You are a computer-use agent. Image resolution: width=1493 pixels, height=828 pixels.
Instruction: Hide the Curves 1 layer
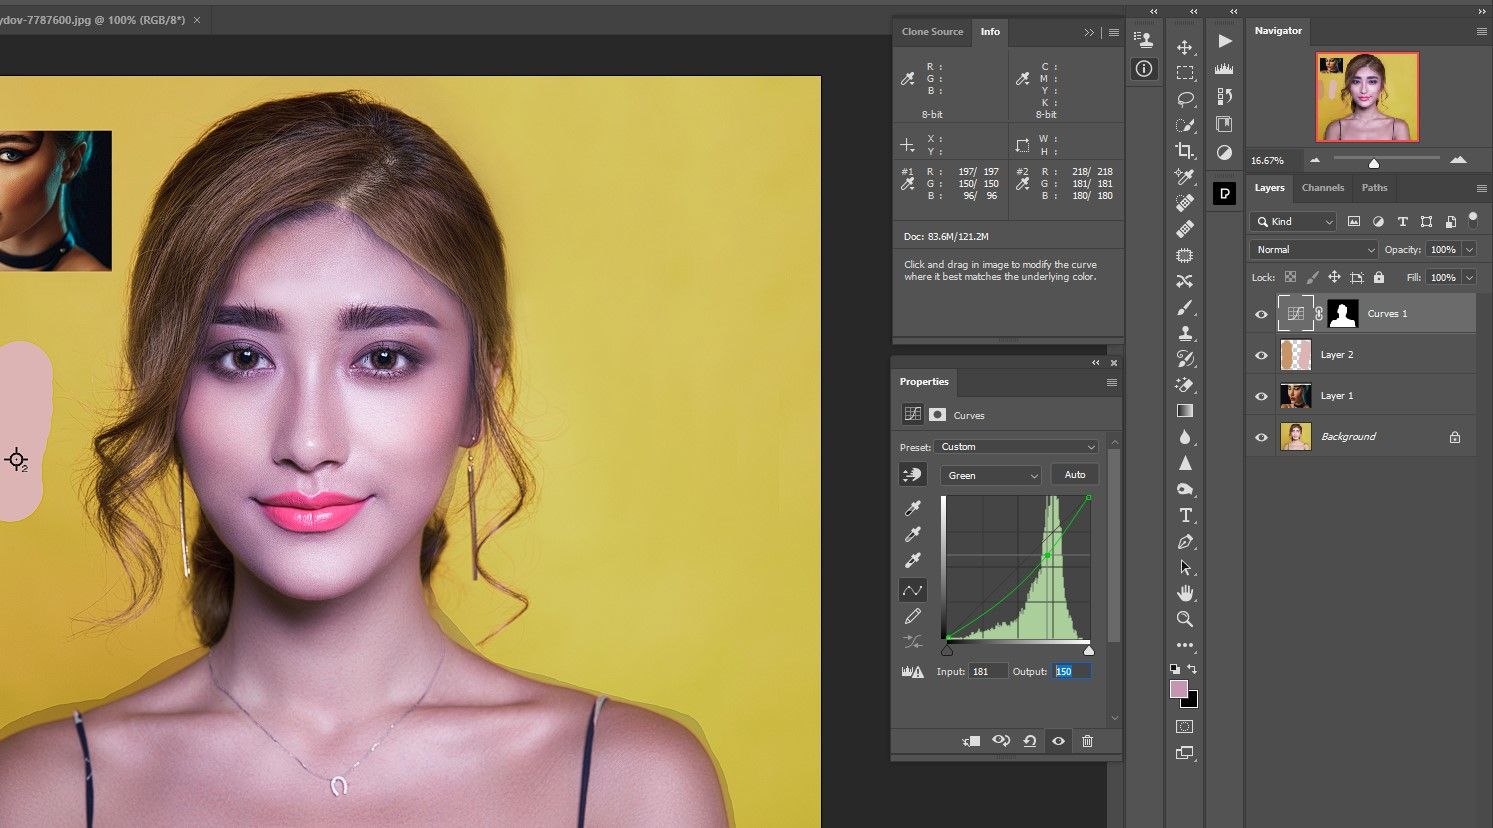[1261, 314]
